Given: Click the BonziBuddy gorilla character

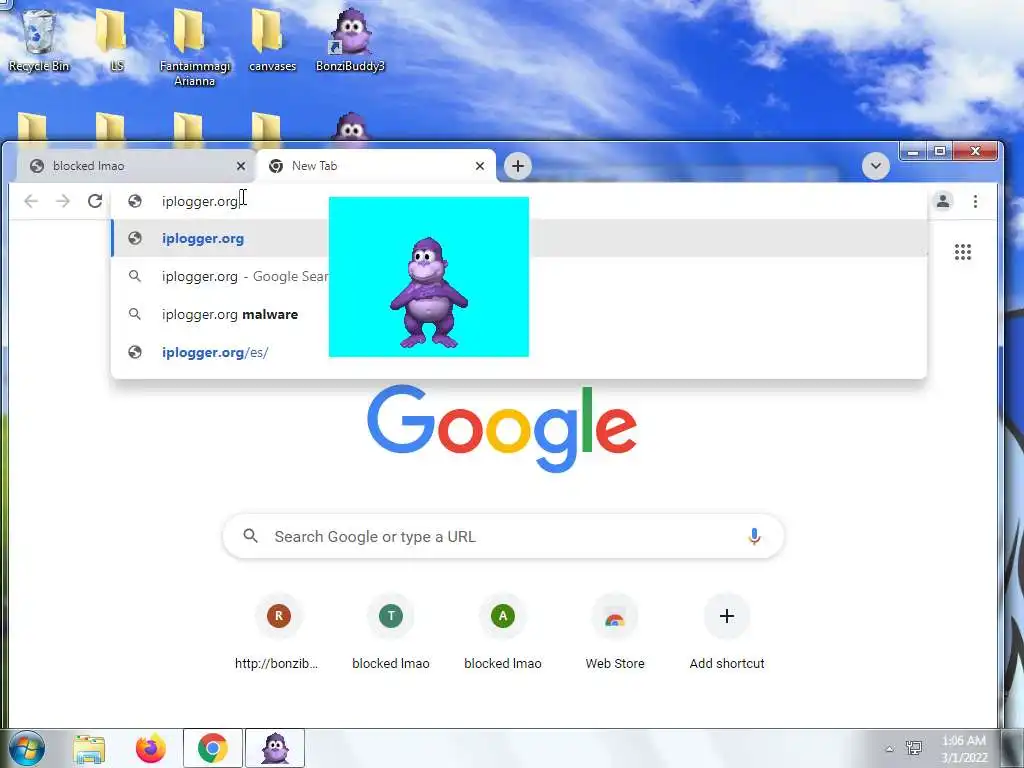Looking at the screenshot, I should pyautogui.click(x=428, y=292).
